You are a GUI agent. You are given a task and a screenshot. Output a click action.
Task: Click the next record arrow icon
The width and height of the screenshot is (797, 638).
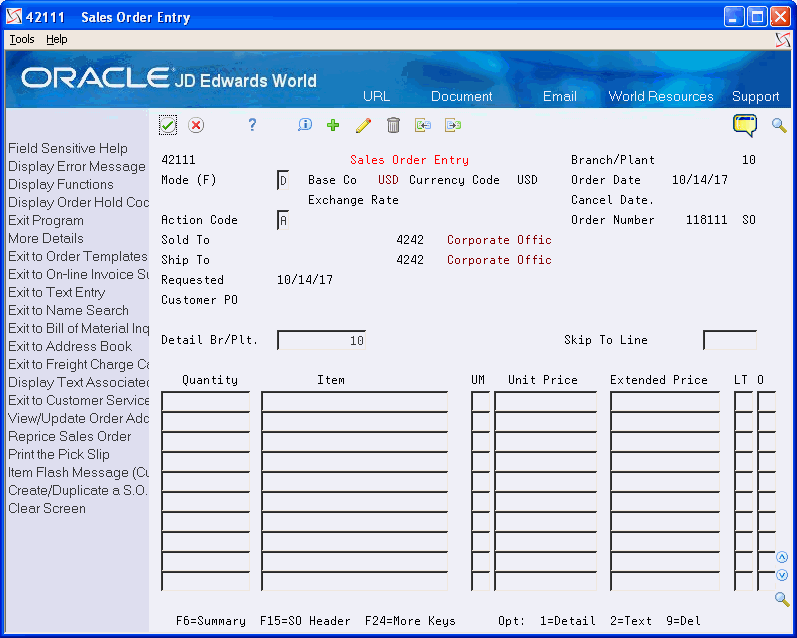click(x=453, y=125)
